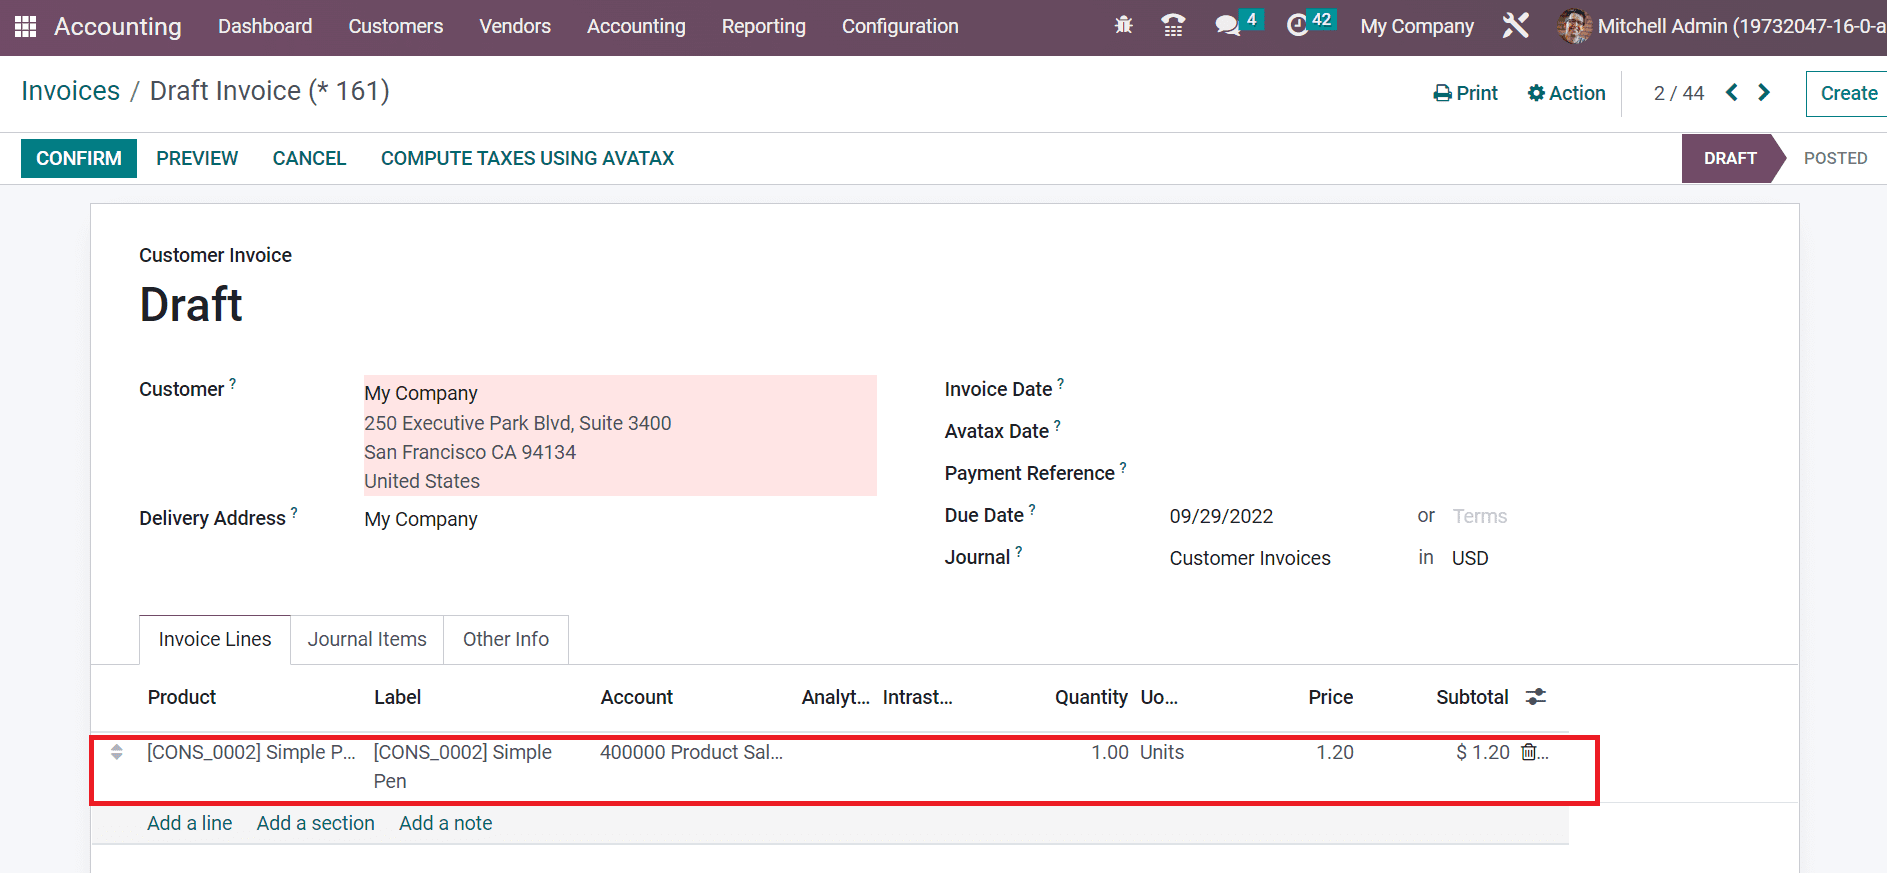Open the Dashboard menu
Viewport: 1887px width, 873px height.
(x=265, y=26)
